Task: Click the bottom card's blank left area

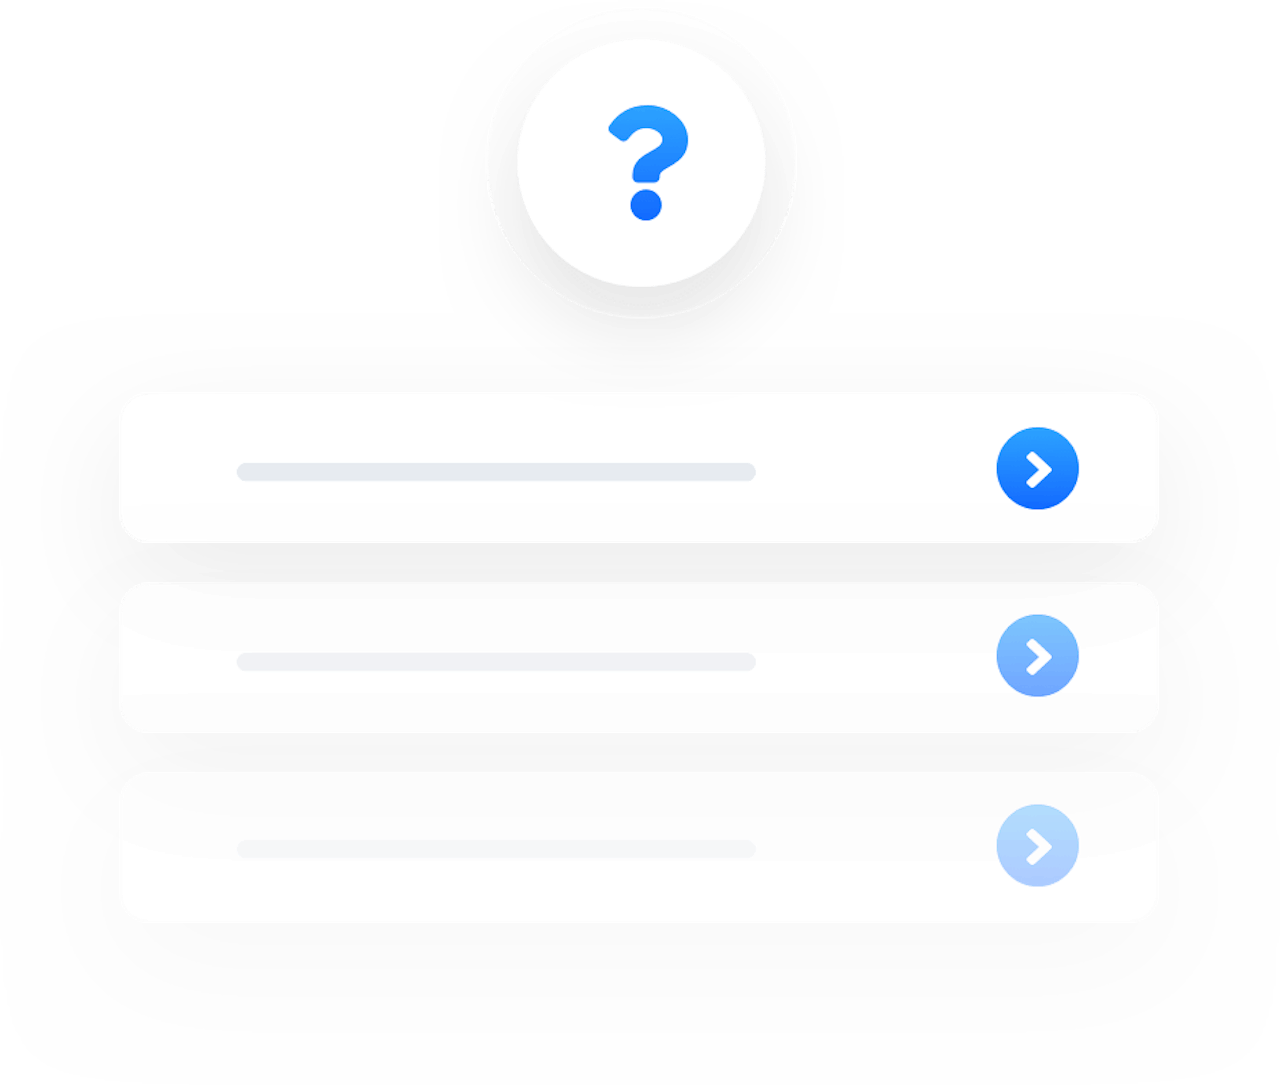Action: click(x=177, y=847)
